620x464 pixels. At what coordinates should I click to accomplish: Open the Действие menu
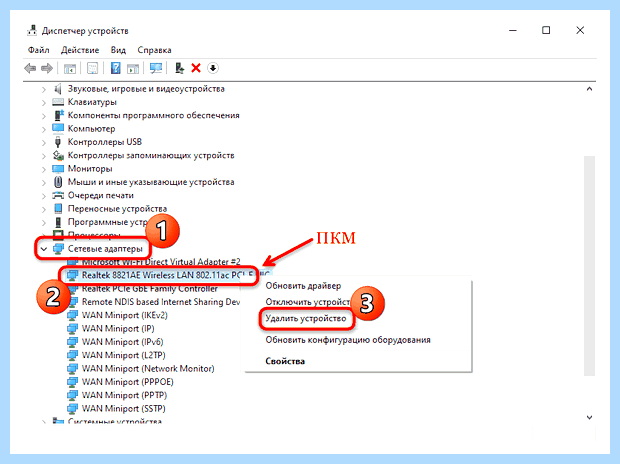[80, 50]
